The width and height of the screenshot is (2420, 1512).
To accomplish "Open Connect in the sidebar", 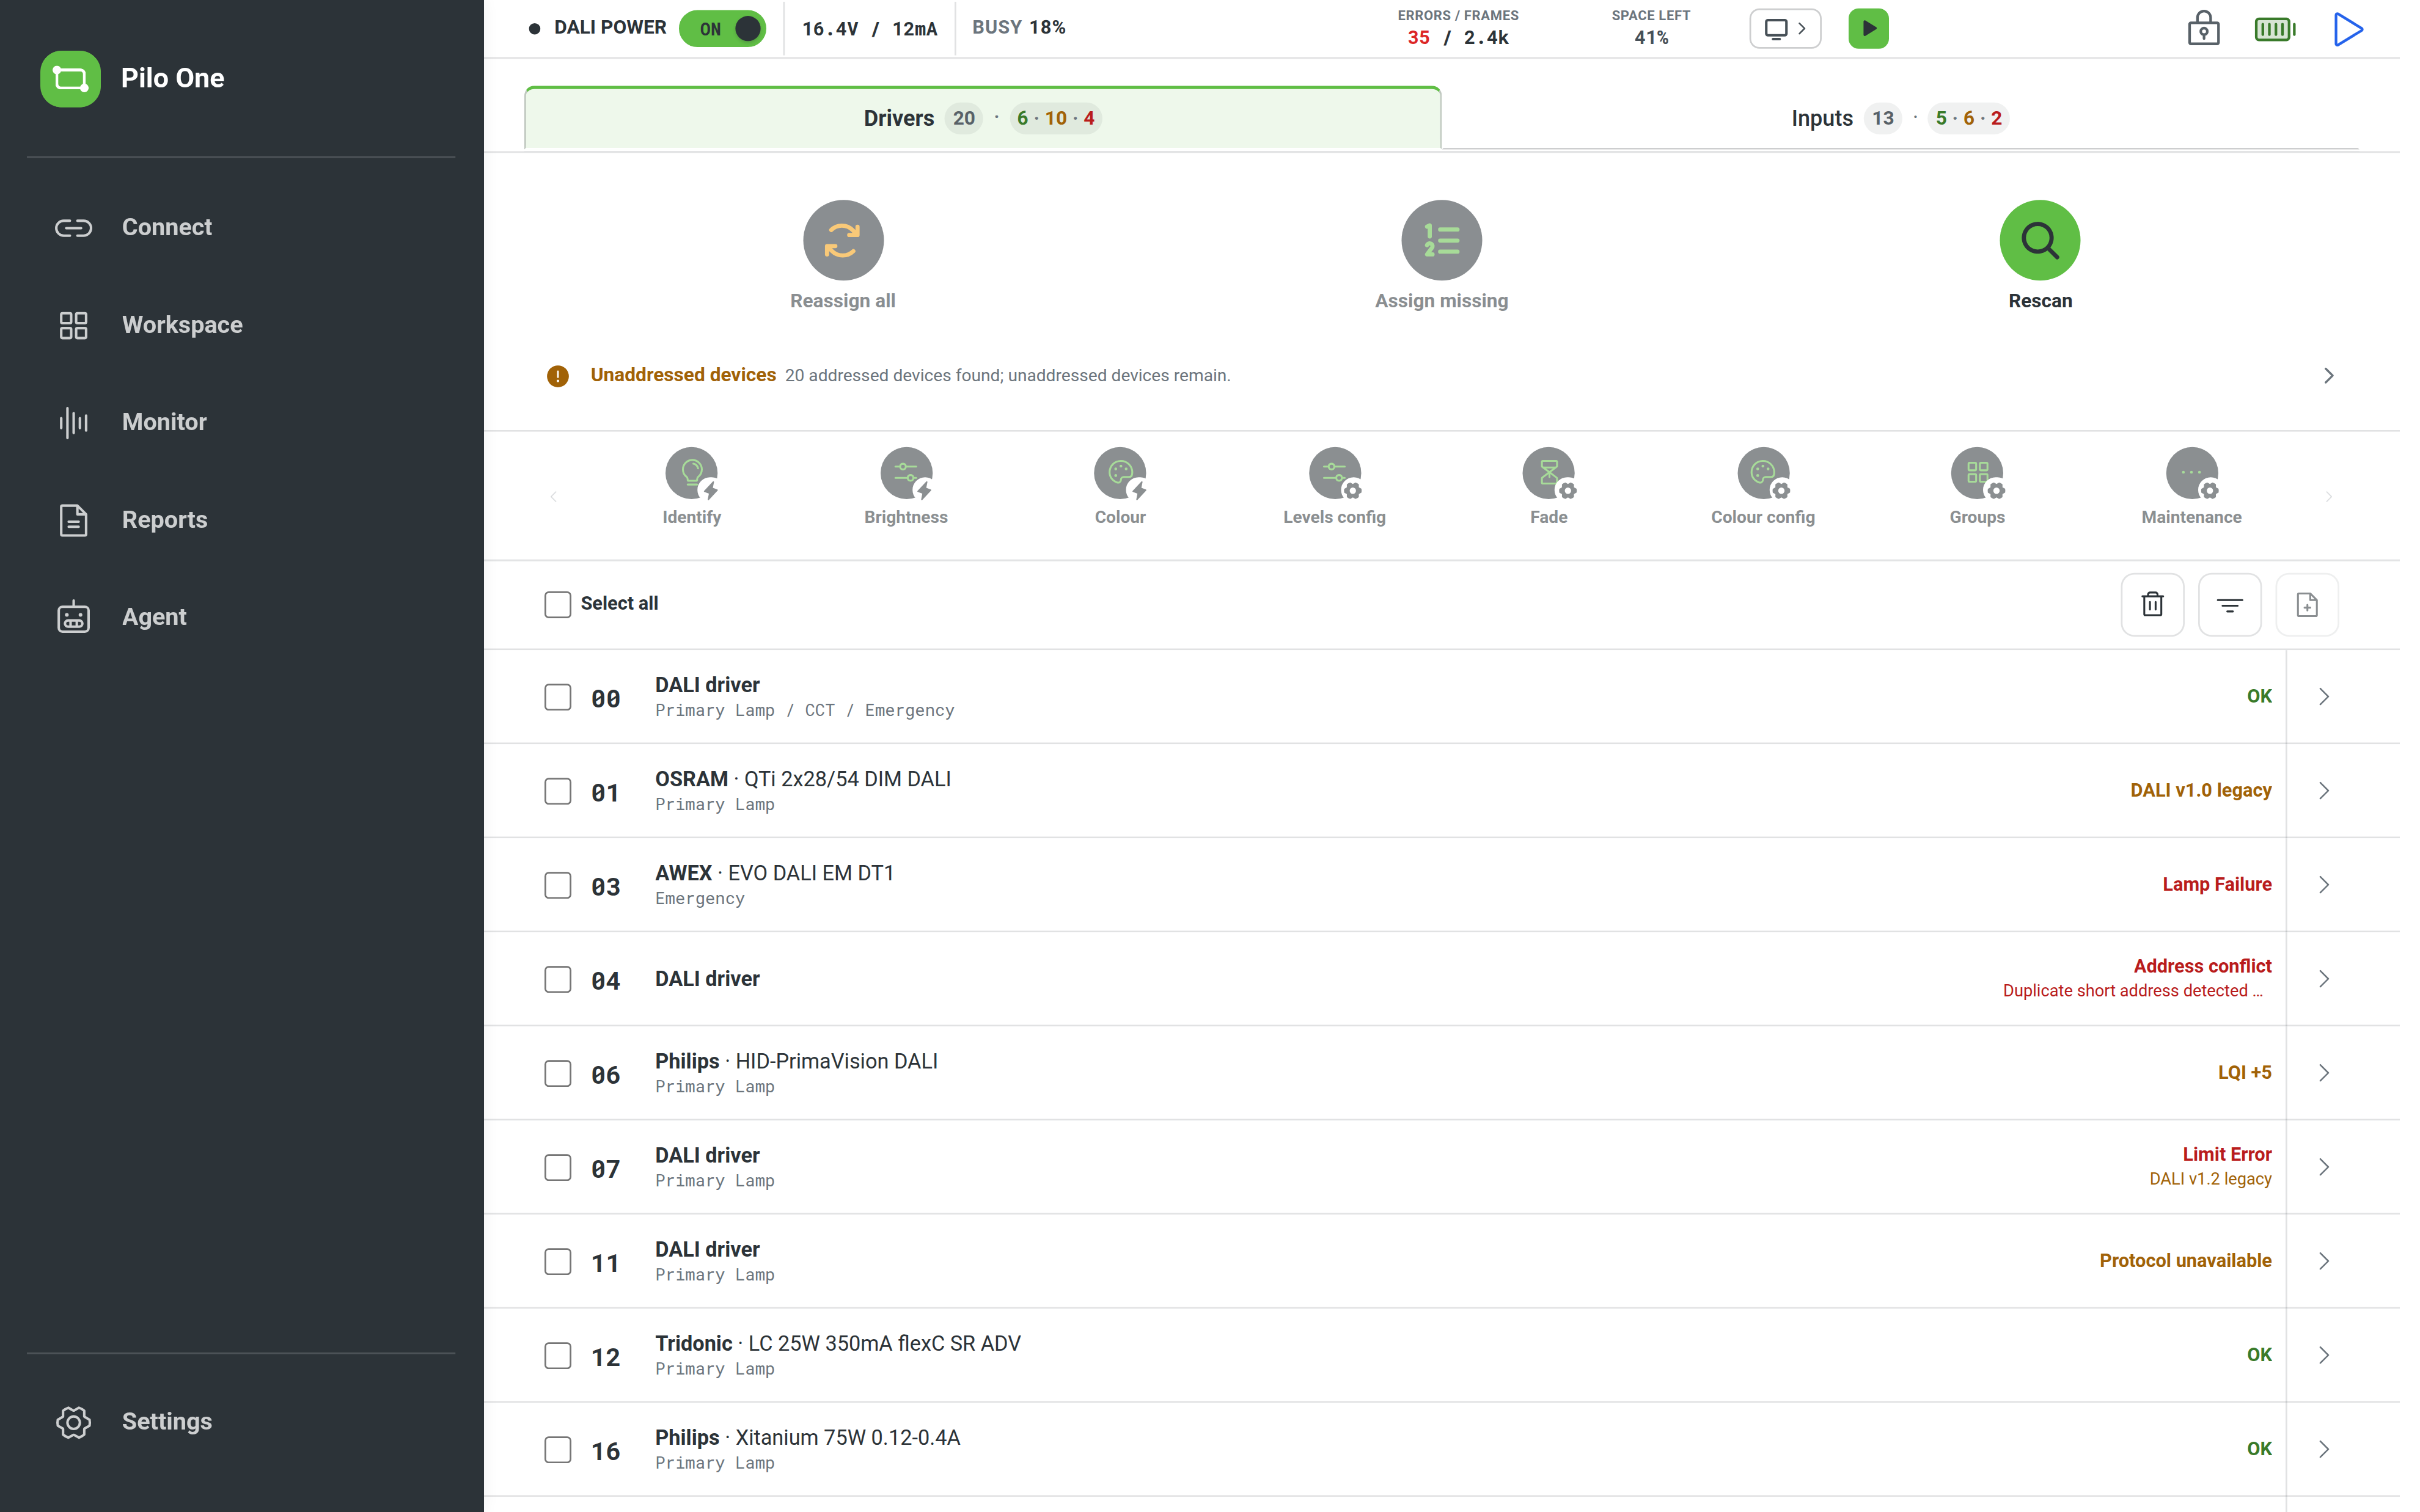I will 240,227.
